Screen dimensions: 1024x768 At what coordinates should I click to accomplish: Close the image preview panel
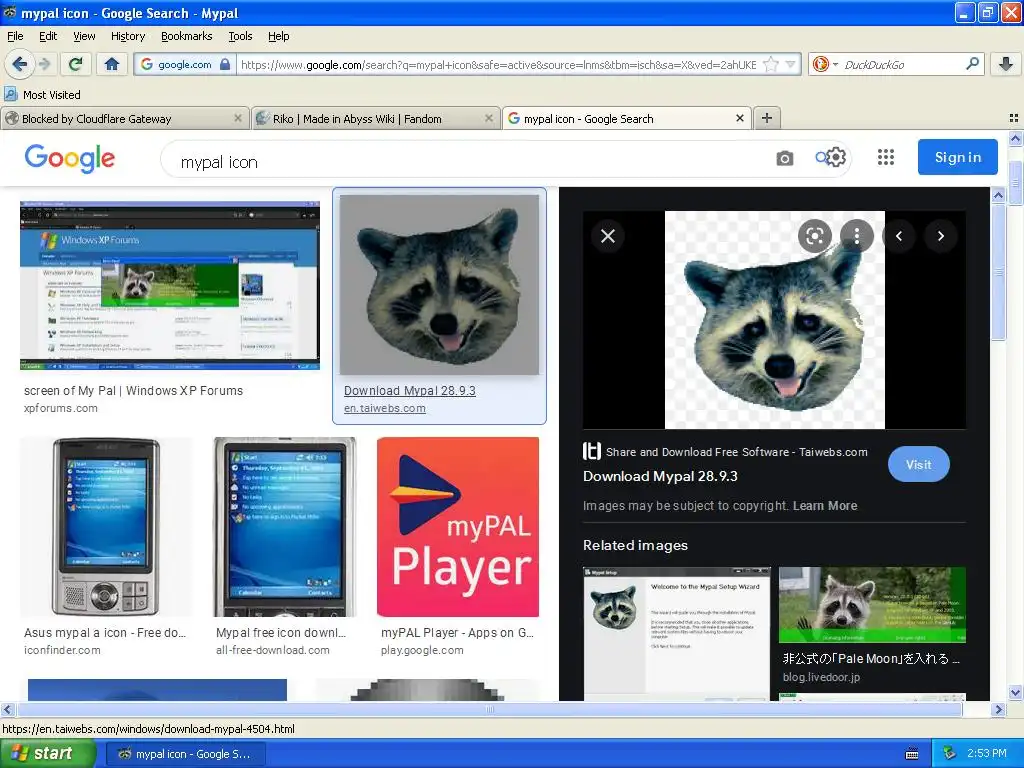608,236
